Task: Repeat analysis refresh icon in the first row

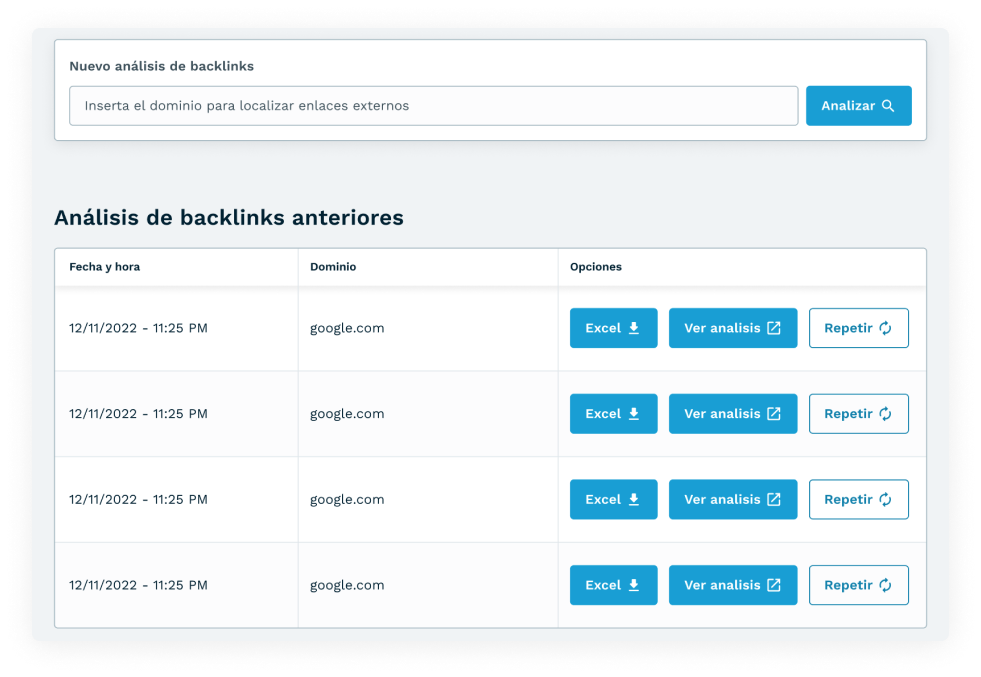Action: (x=885, y=328)
